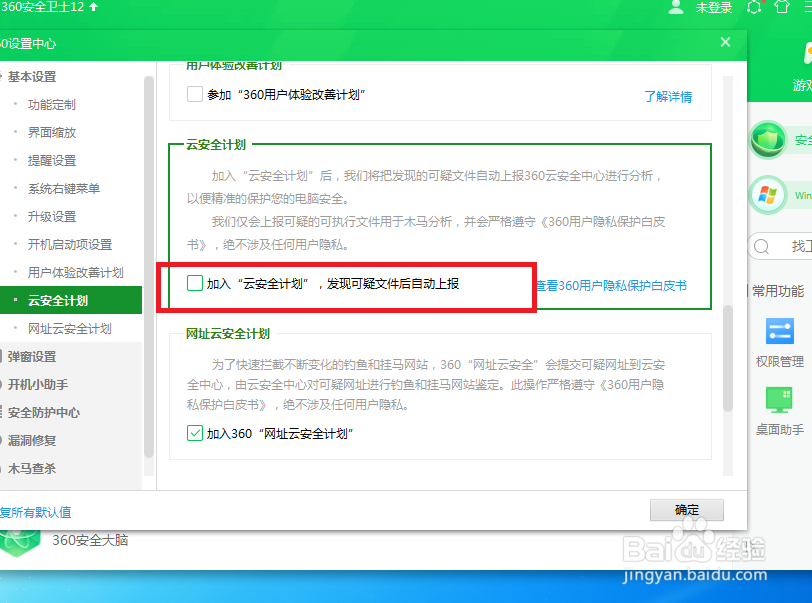
Task: Enable 加入“云安全计划” auto-report checkbox
Action: pyautogui.click(x=195, y=283)
